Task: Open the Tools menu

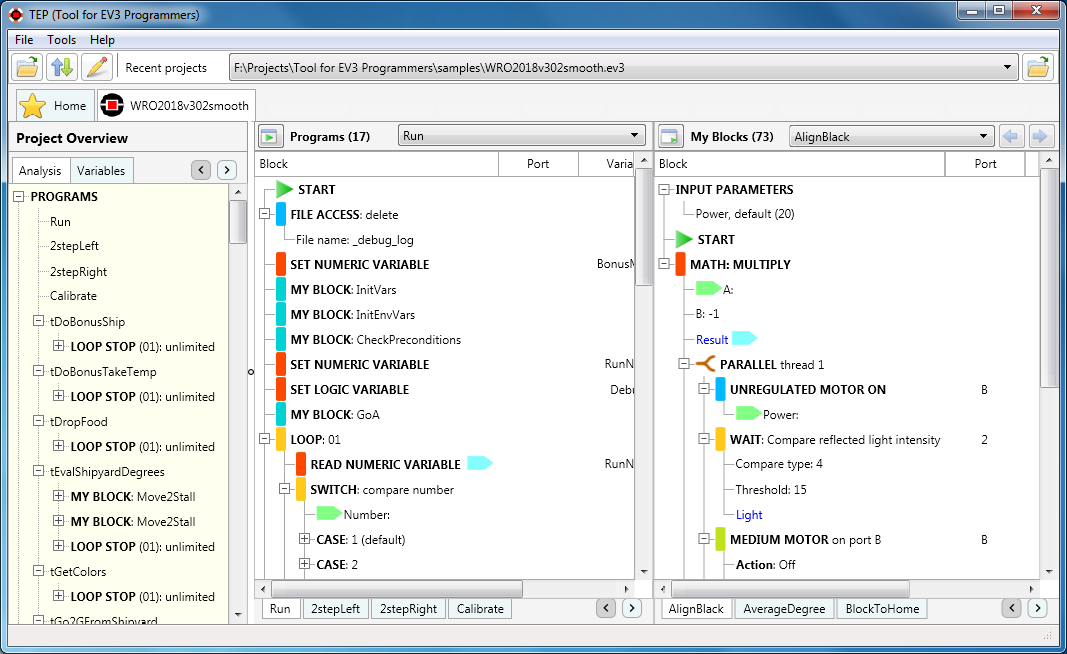Action: (62, 40)
